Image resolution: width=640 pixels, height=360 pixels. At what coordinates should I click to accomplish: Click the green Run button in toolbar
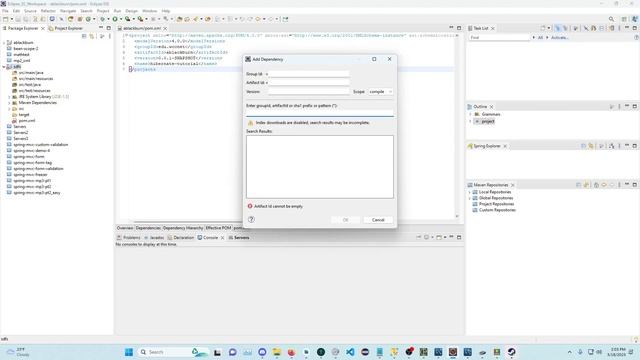[x=115, y=19]
